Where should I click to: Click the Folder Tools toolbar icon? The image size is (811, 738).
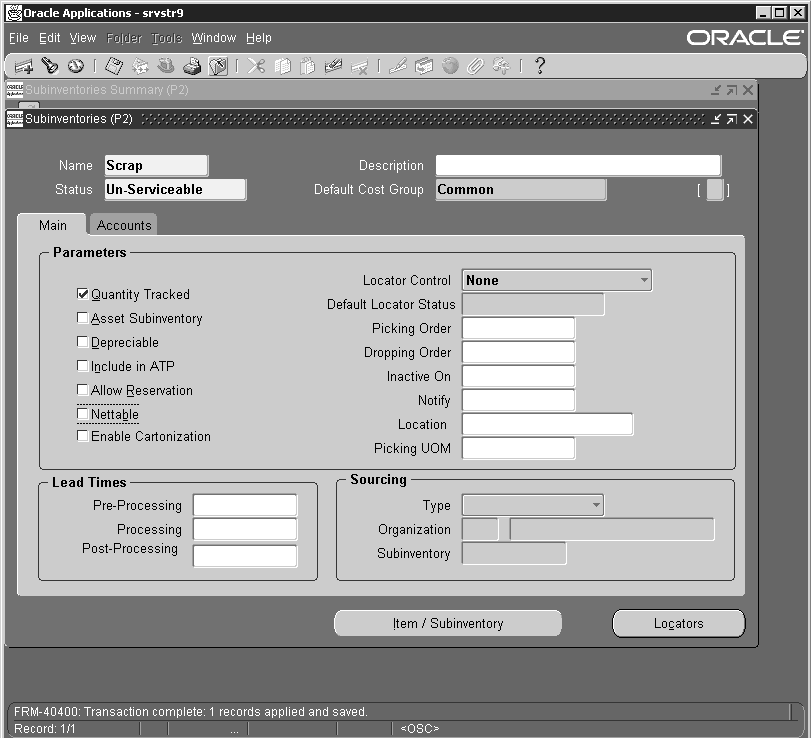click(x=501, y=66)
